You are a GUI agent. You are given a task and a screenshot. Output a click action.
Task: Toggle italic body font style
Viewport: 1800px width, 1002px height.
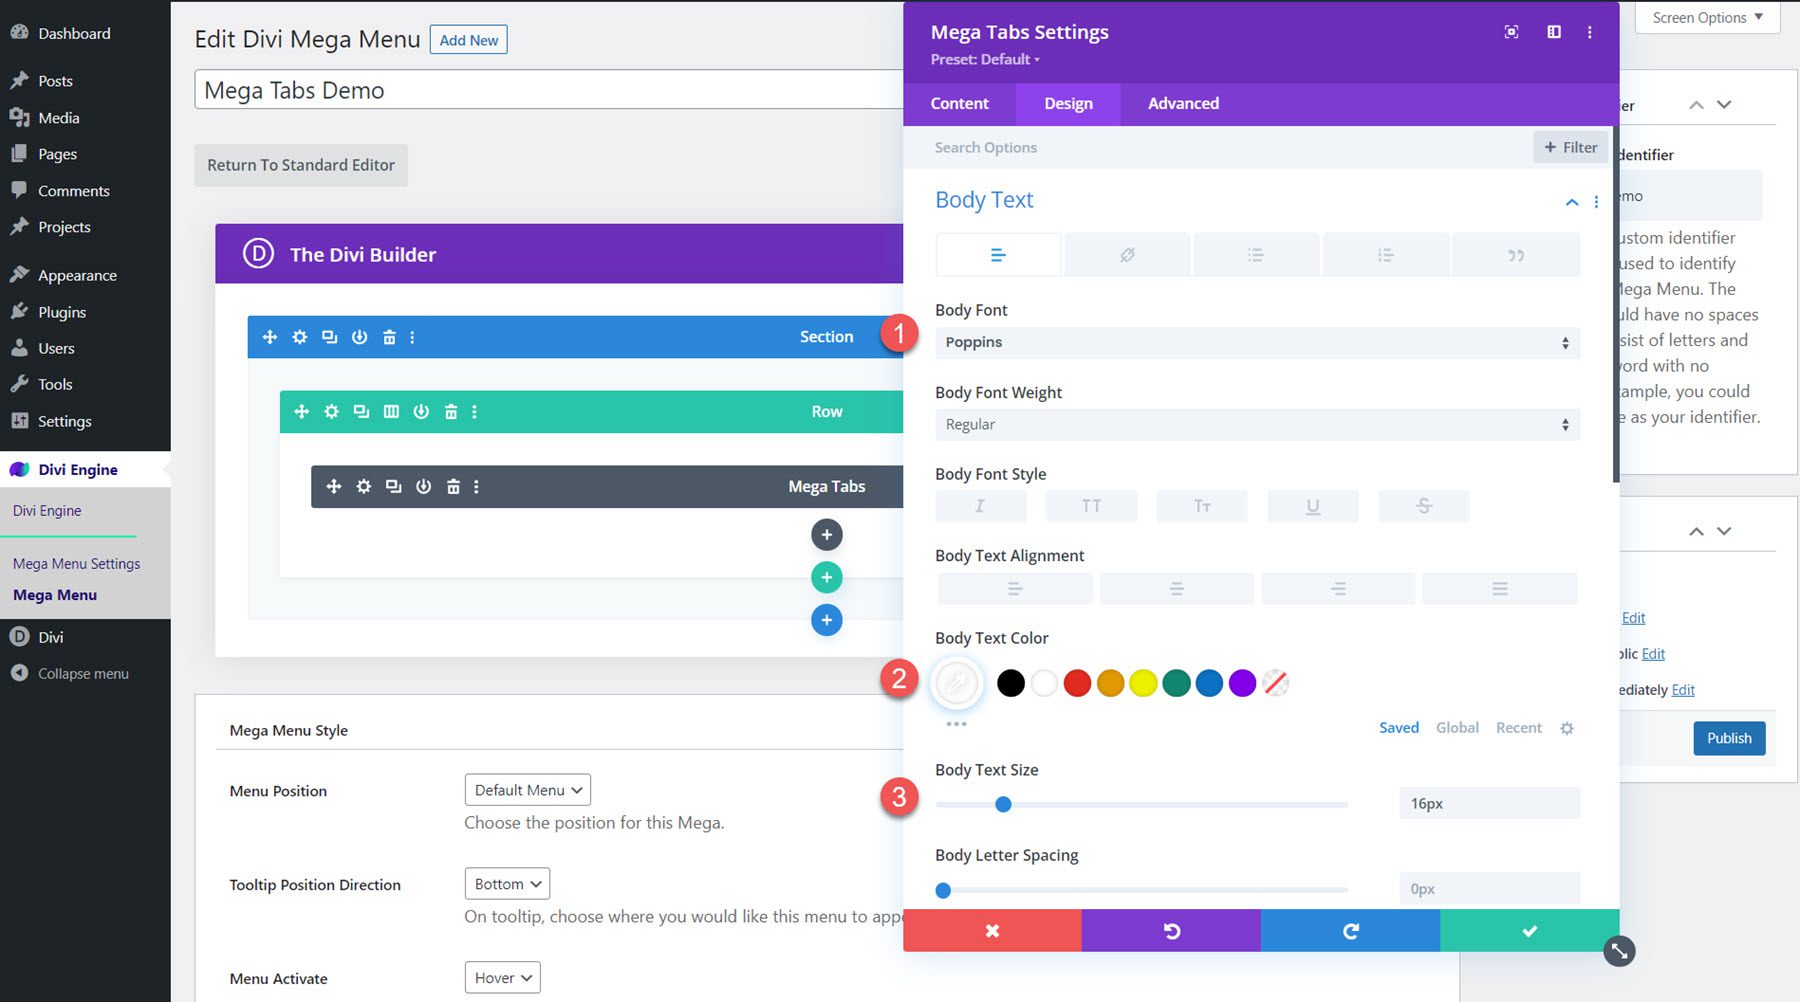pos(980,506)
